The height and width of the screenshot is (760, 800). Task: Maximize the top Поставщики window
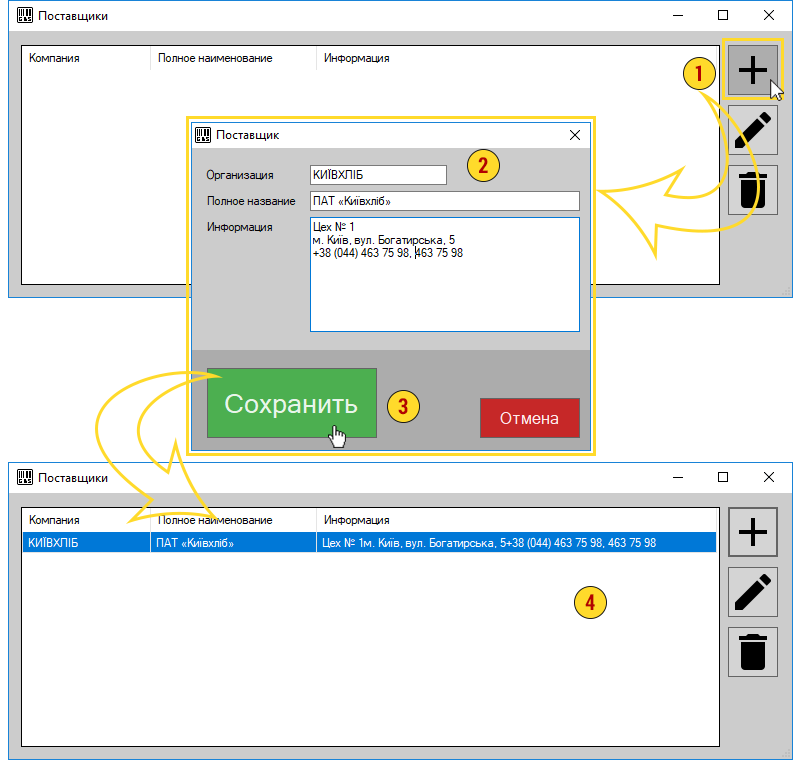[723, 15]
